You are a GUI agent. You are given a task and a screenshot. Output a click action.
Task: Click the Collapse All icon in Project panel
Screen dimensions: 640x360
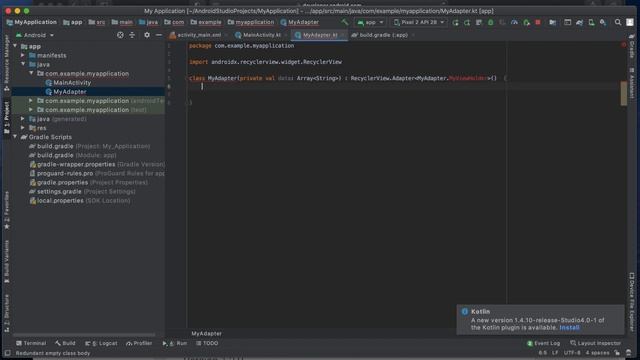132,35
